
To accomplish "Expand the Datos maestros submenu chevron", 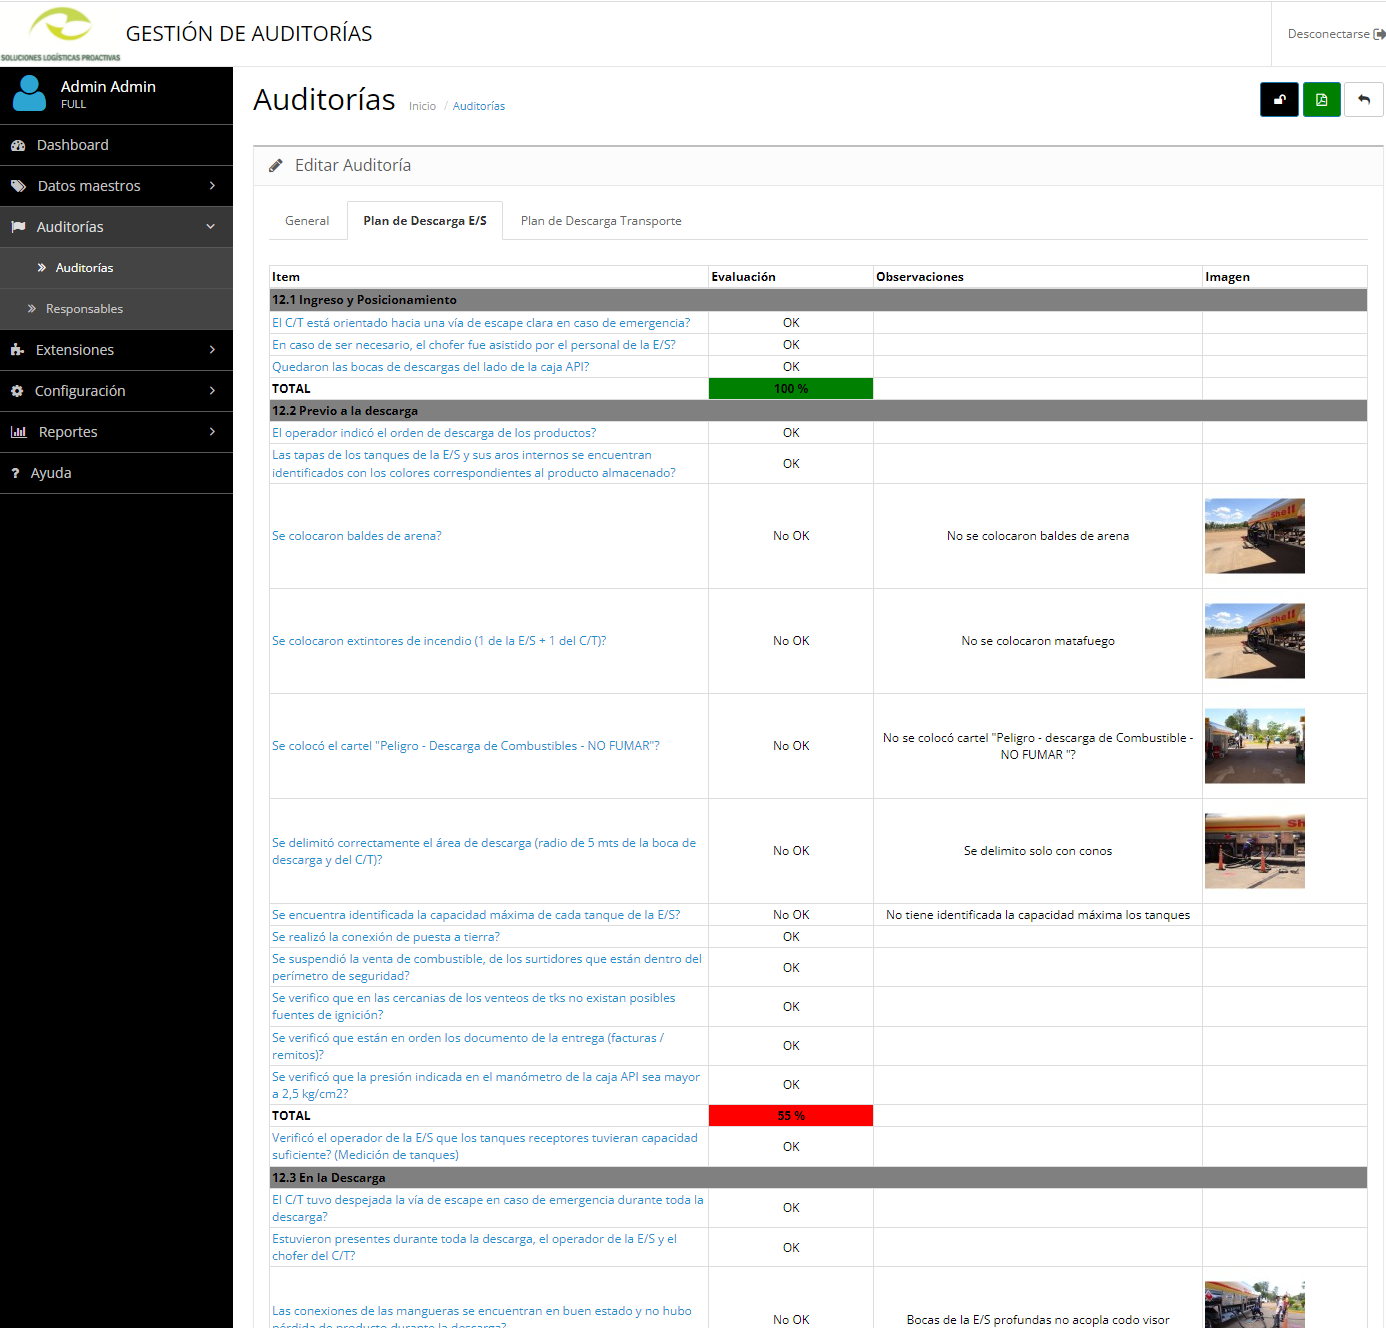I will pyautogui.click(x=212, y=186).
